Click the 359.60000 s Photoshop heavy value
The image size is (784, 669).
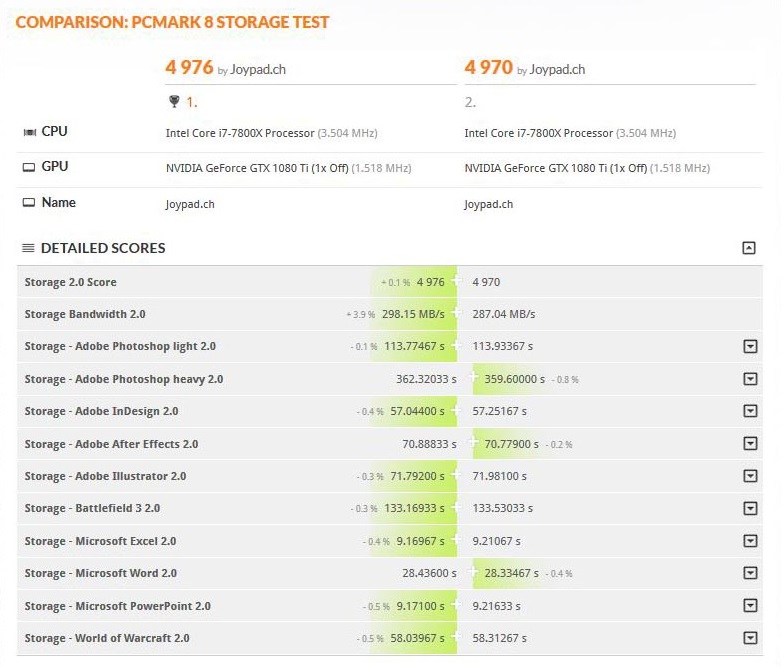coord(514,379)
